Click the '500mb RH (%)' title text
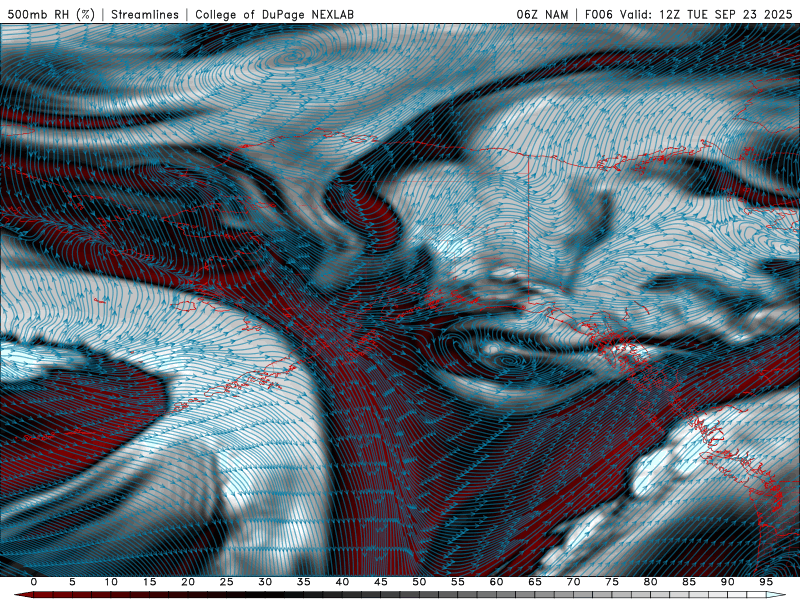 [51, 14]
